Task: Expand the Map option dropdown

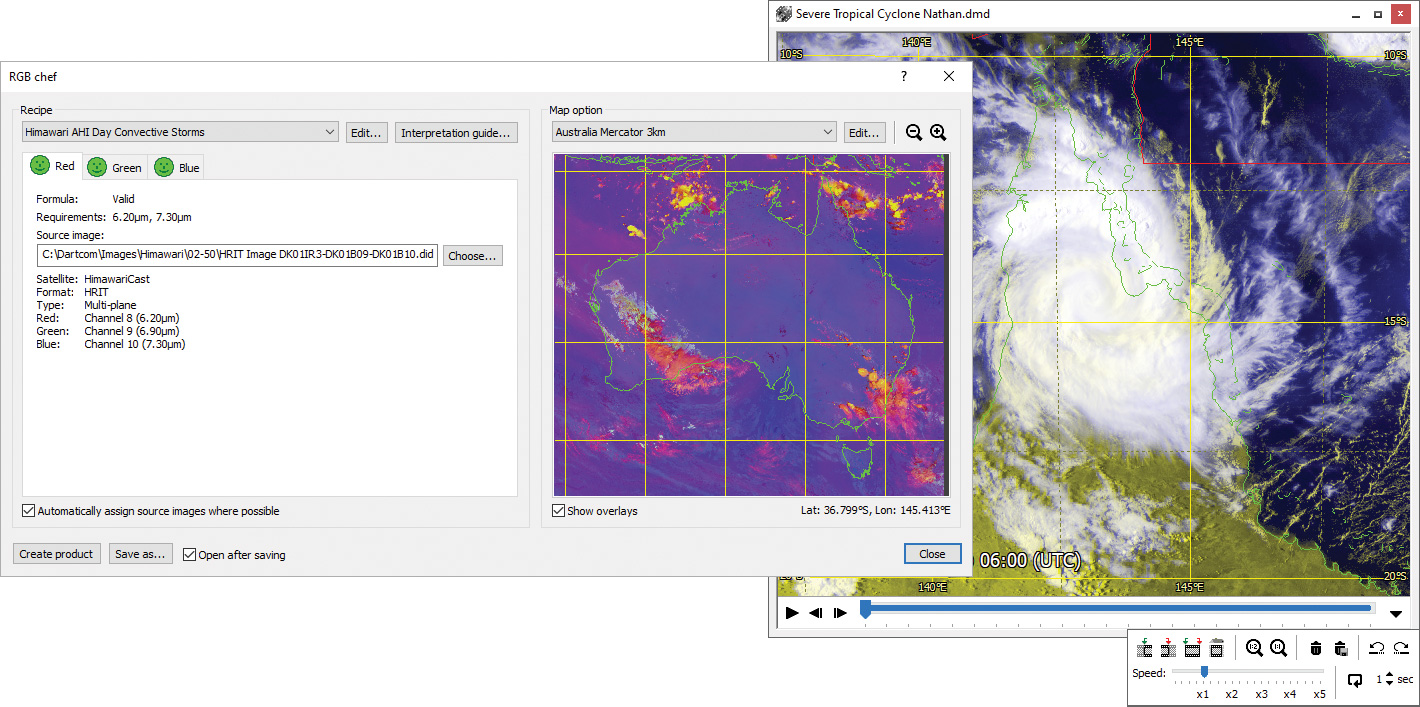Action: pyautogui.click(x=827, y=132)
